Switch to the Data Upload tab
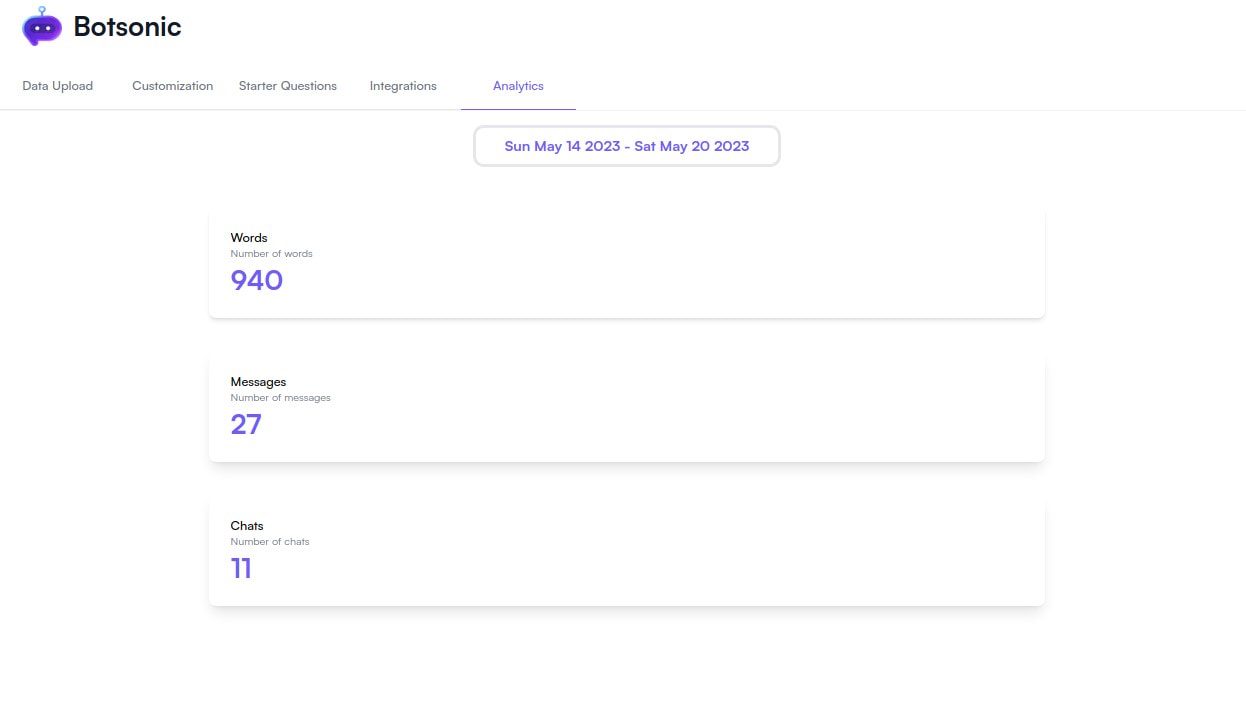This screenshot has height=726, width=1246. (57, 86)
